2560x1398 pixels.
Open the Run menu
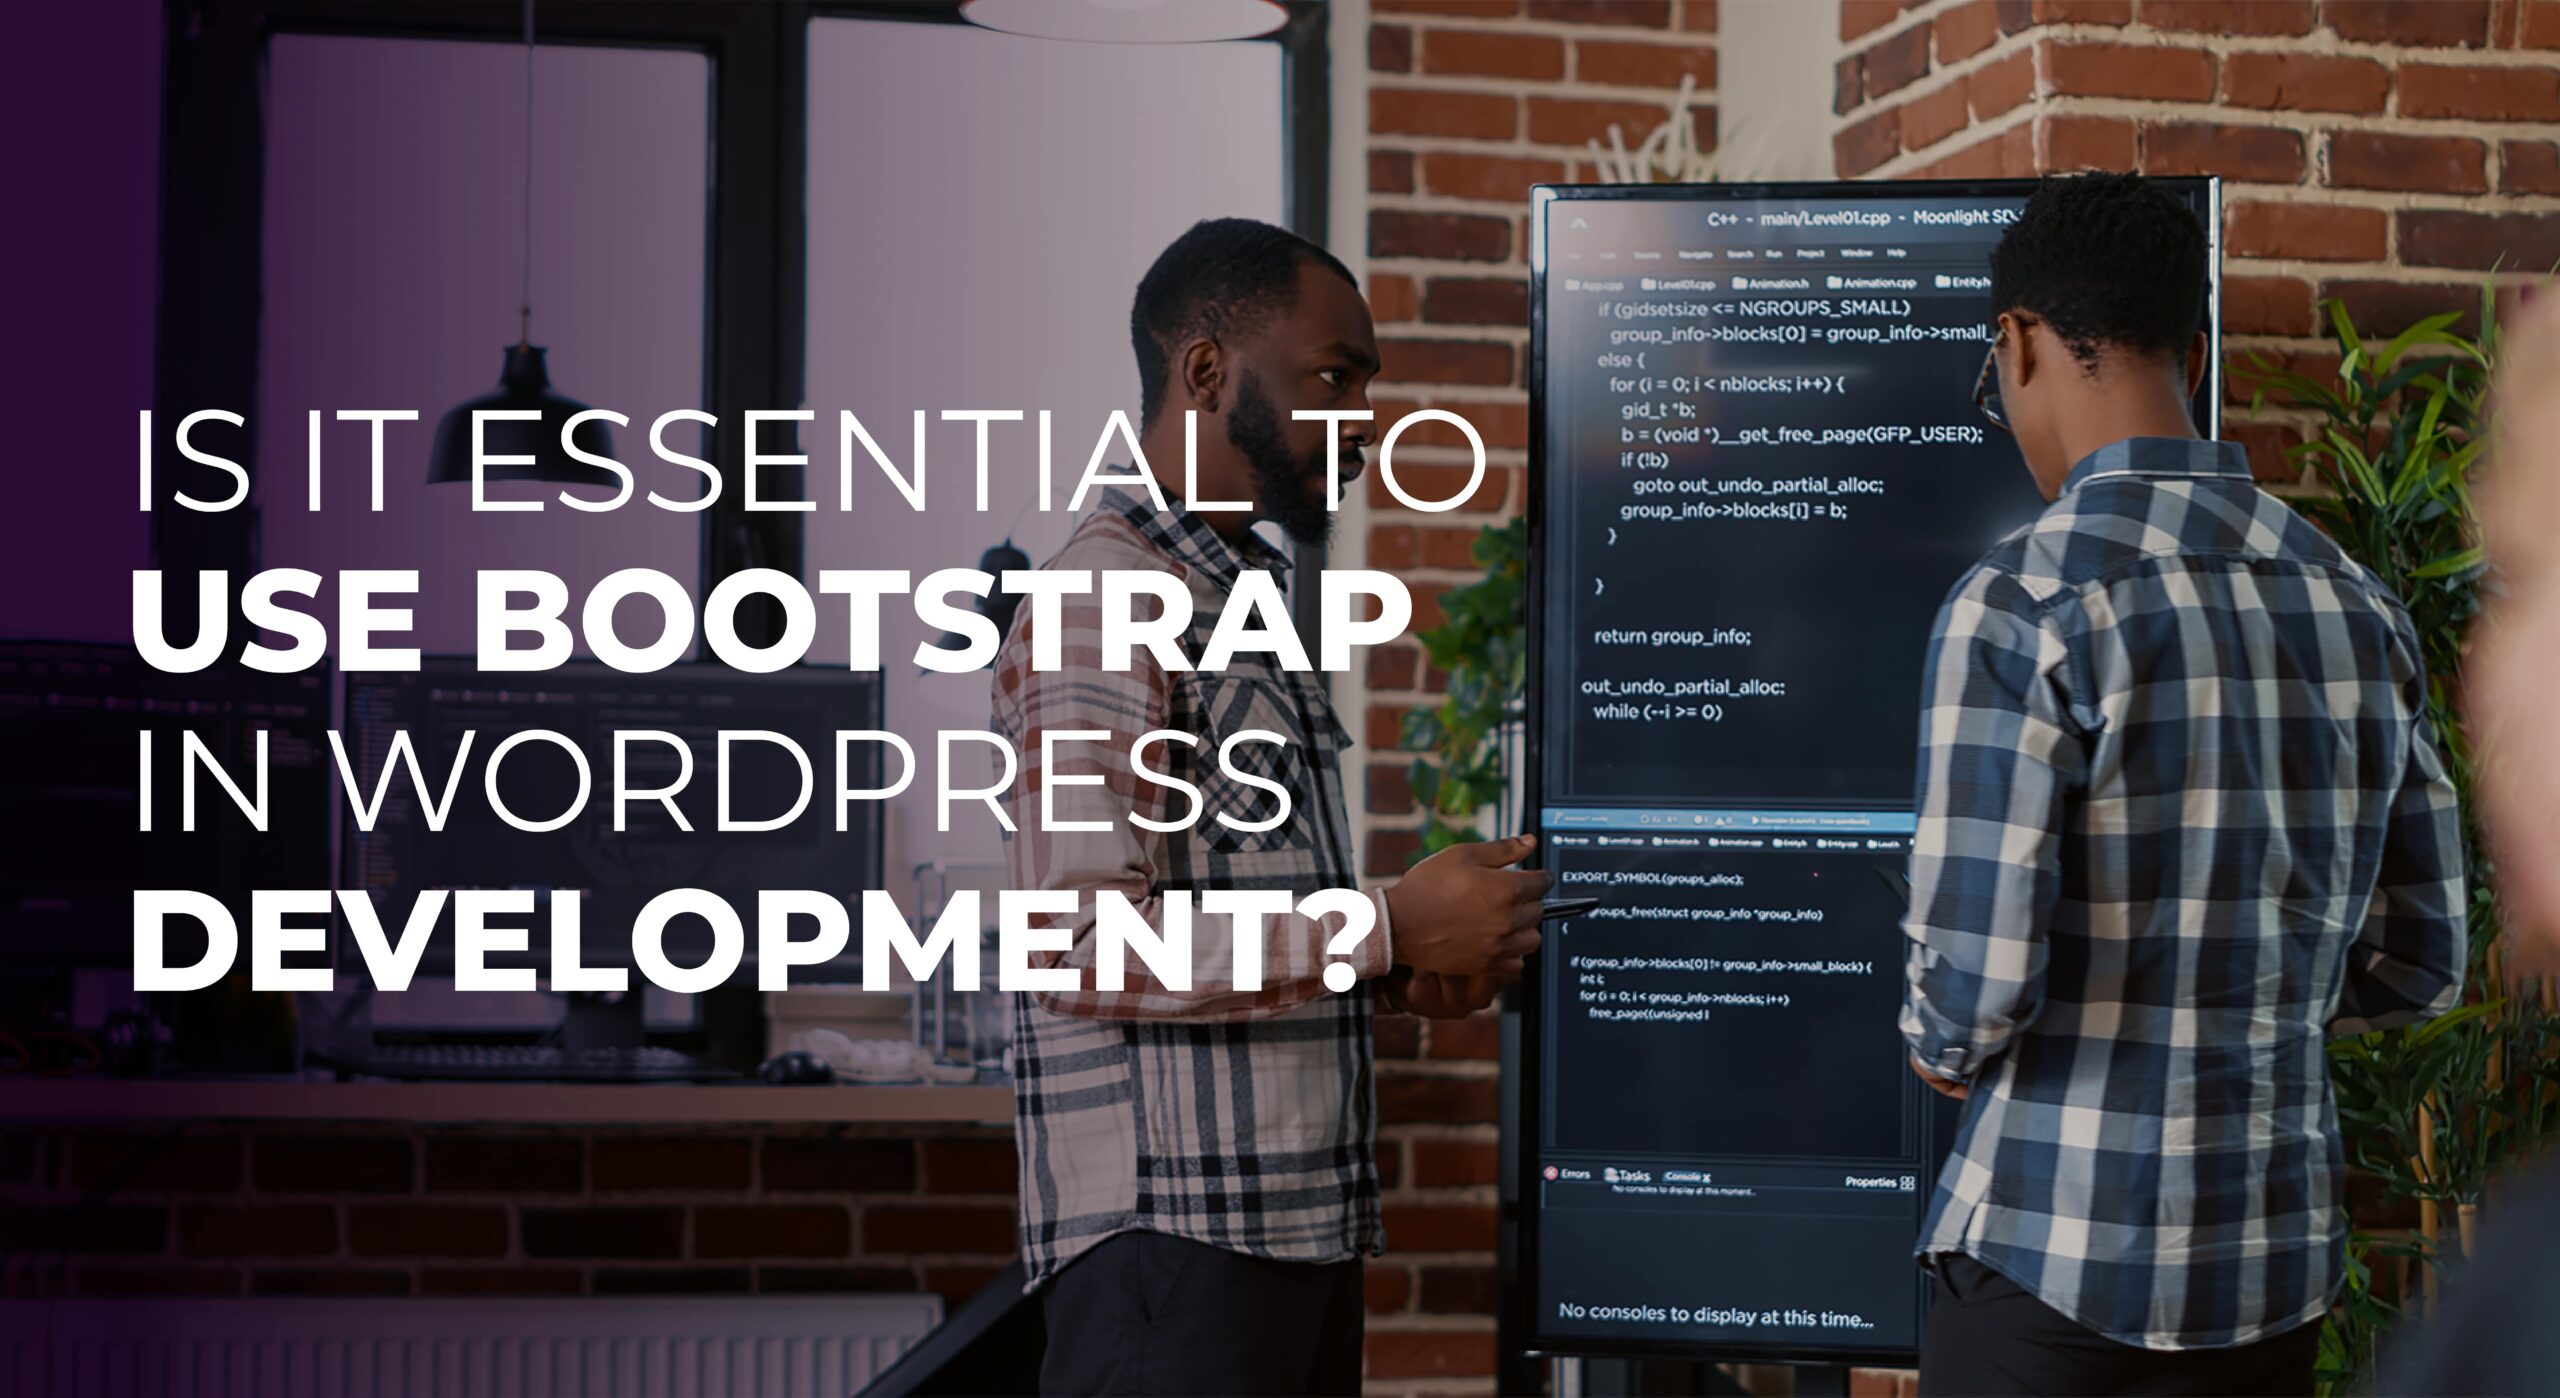pos(1773,254)
